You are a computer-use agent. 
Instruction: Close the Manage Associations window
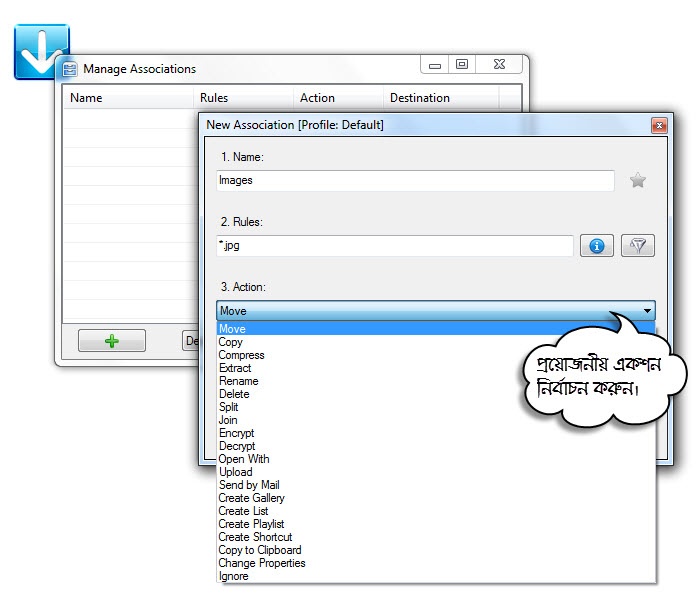coord(499,64)
